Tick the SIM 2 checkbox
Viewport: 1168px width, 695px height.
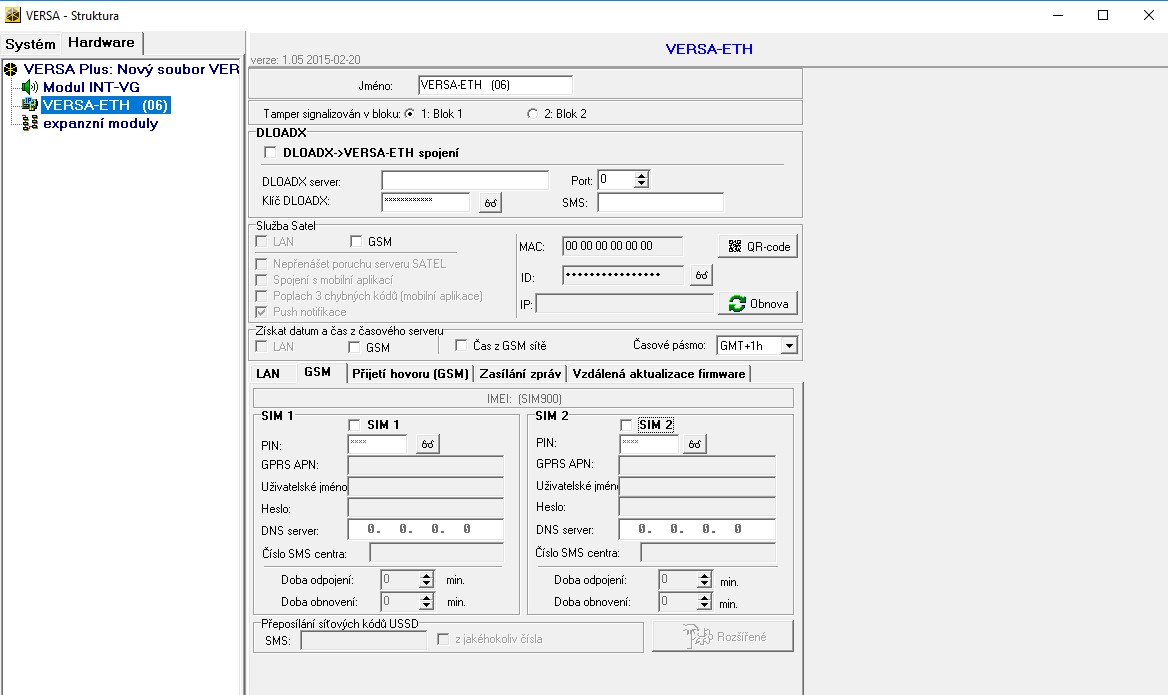(x=626, y=425)
